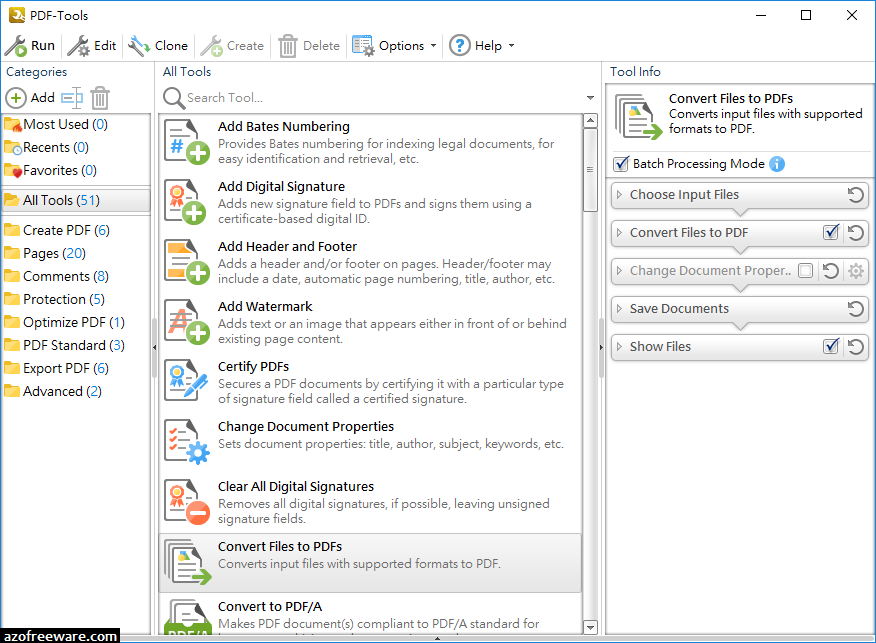Add a new category
The image size is (876, 643).
click(x=31, y=98)
